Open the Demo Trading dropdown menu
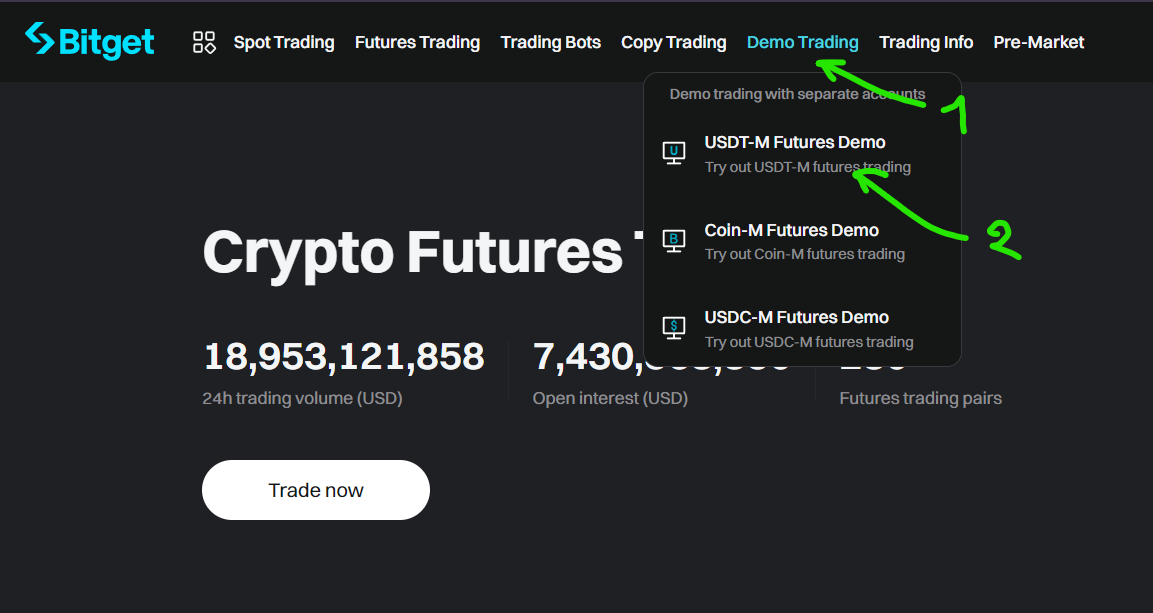Screen dimensions: 1153x613 (x=802, y=41)
